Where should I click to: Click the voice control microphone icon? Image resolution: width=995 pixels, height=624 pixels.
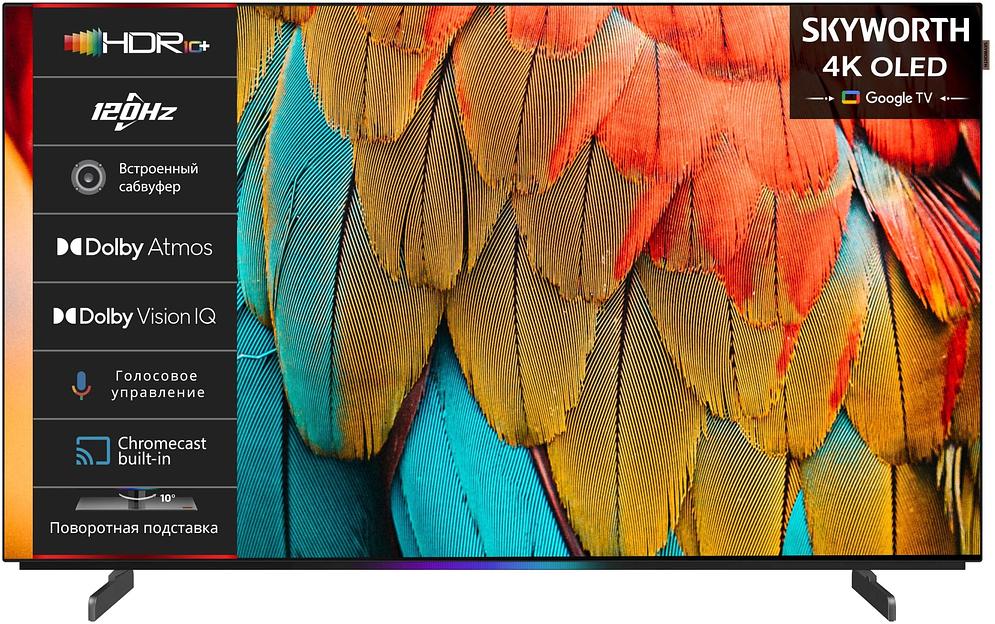coord(81,385)
